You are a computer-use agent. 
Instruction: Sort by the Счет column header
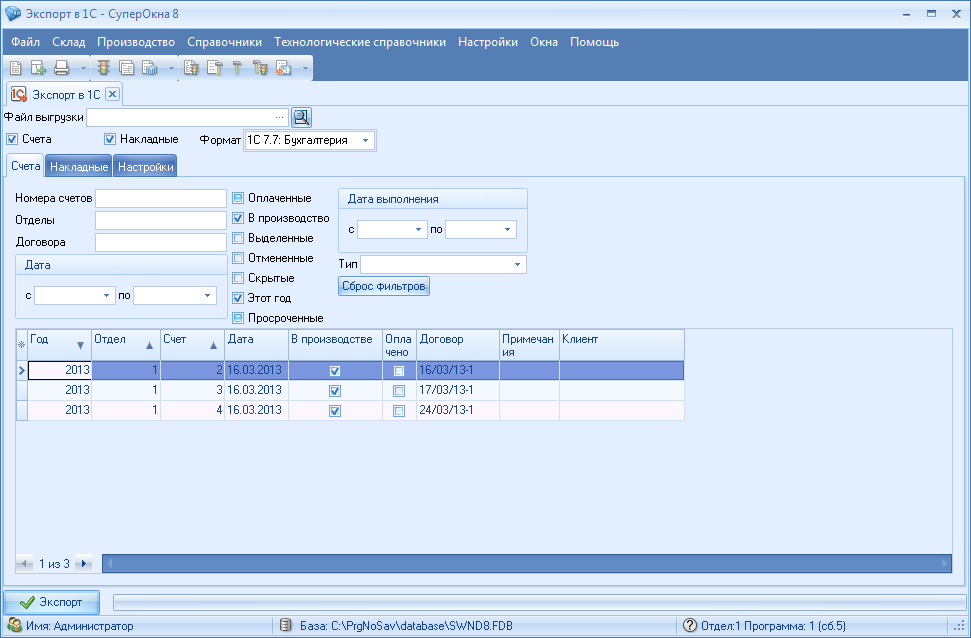pos(192,344)
